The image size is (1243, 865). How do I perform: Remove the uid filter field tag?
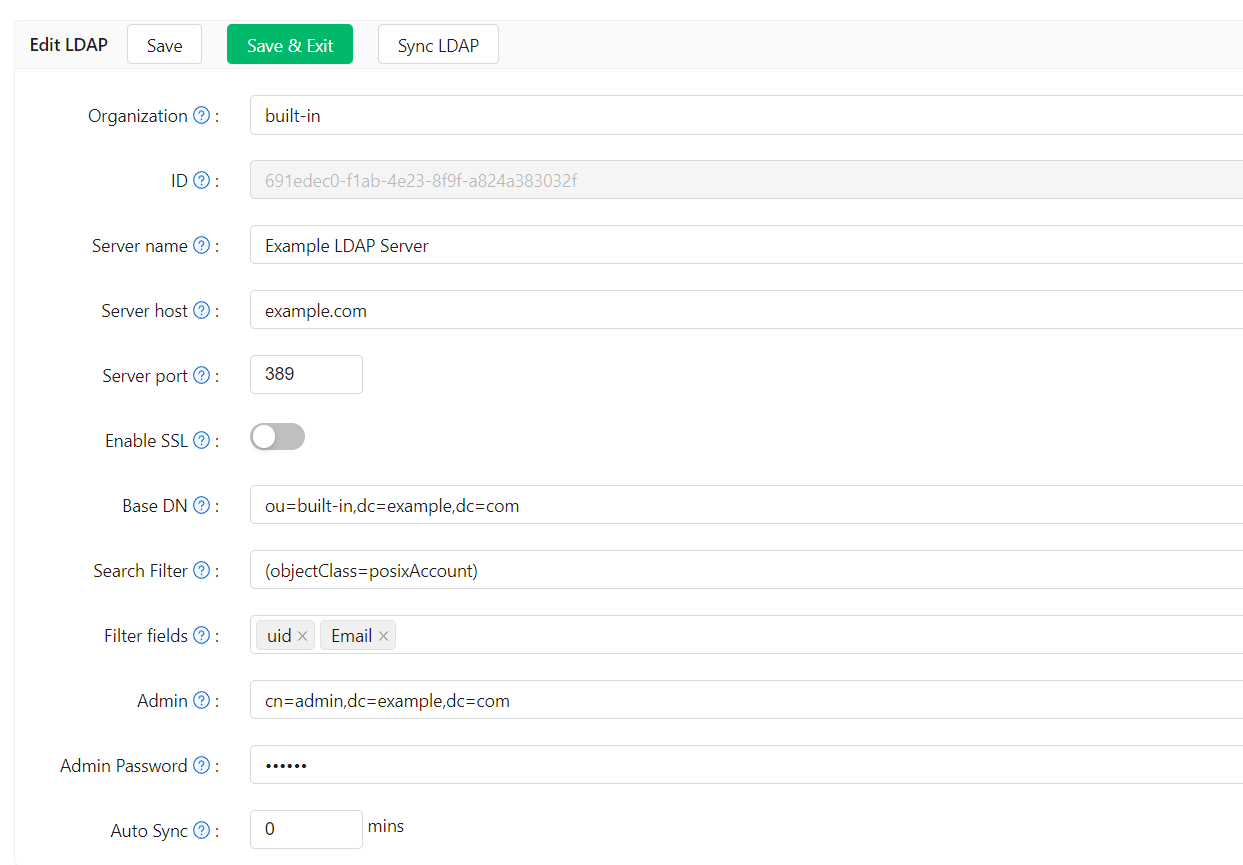(302, 635)
